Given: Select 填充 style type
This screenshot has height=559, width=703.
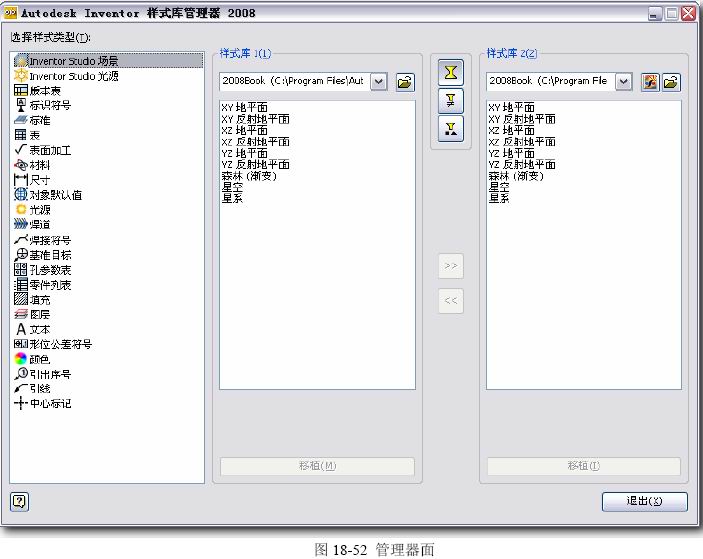Looking at the screenshot, I should pyautogui.click(x=32, y=299).
